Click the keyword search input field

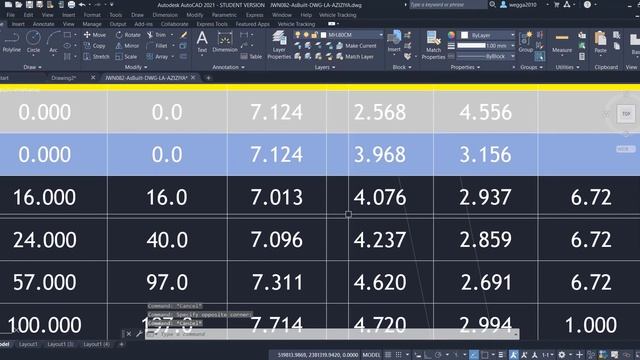click(x=448, y=4)
